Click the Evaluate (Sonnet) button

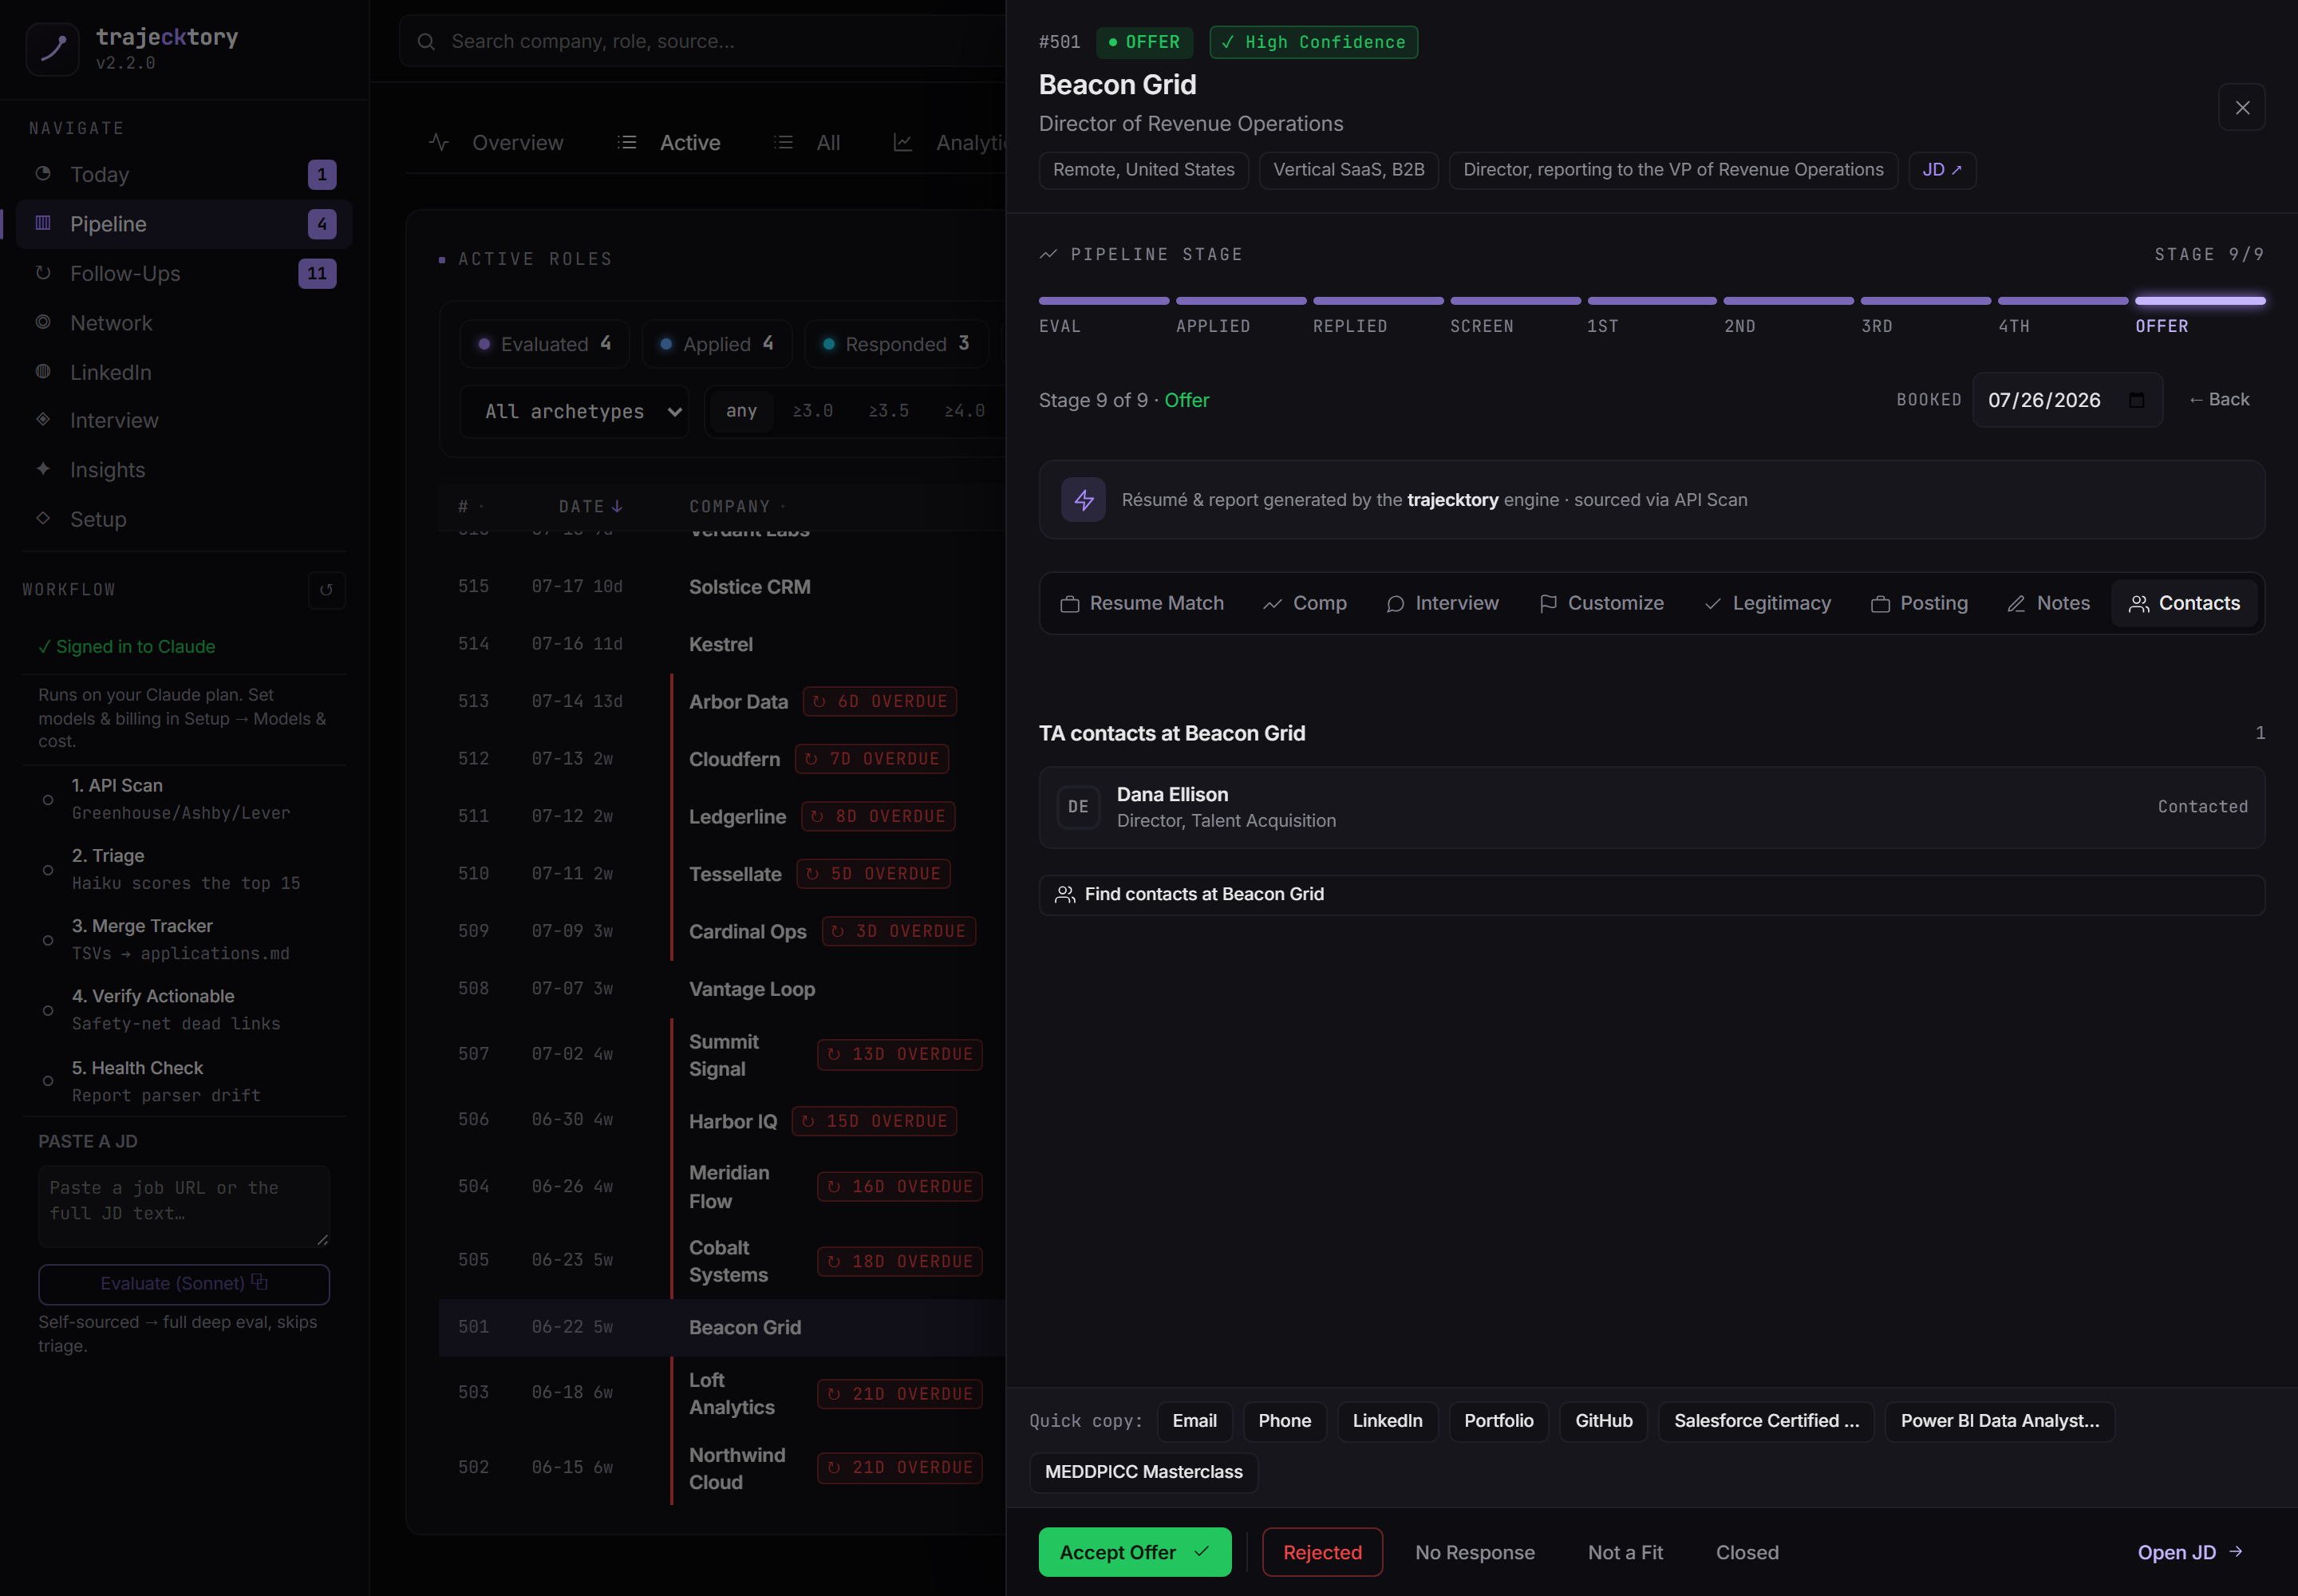[x=184, y=1284]
